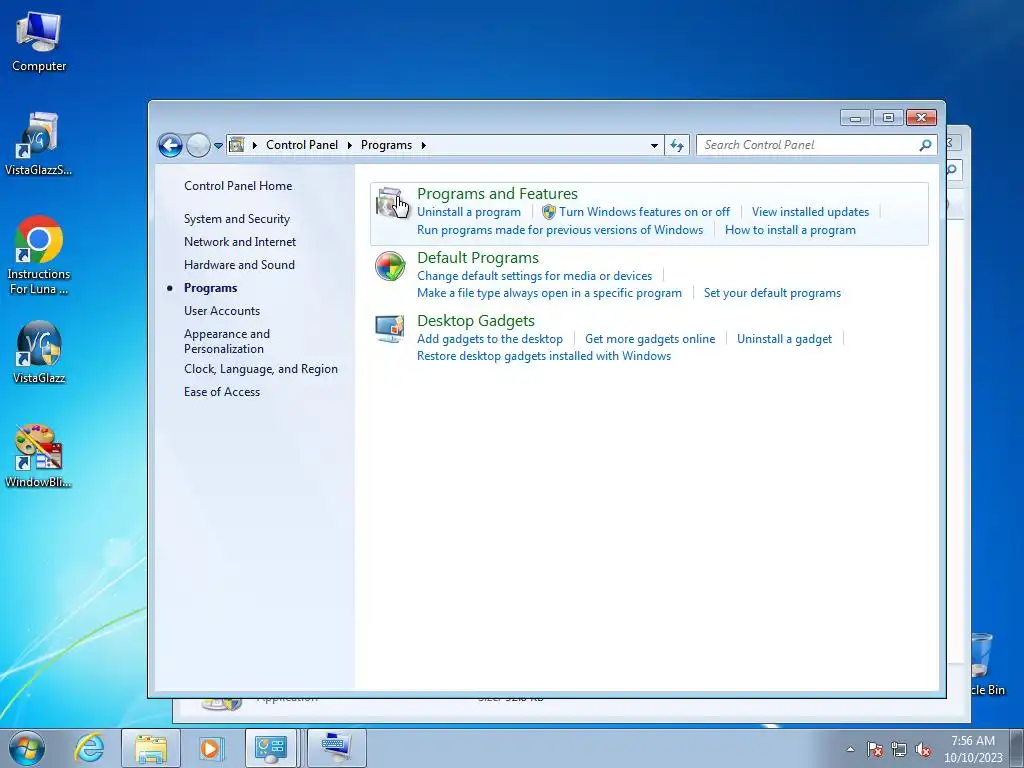
Task: Click View installed updates
Action: coord(810,212)
